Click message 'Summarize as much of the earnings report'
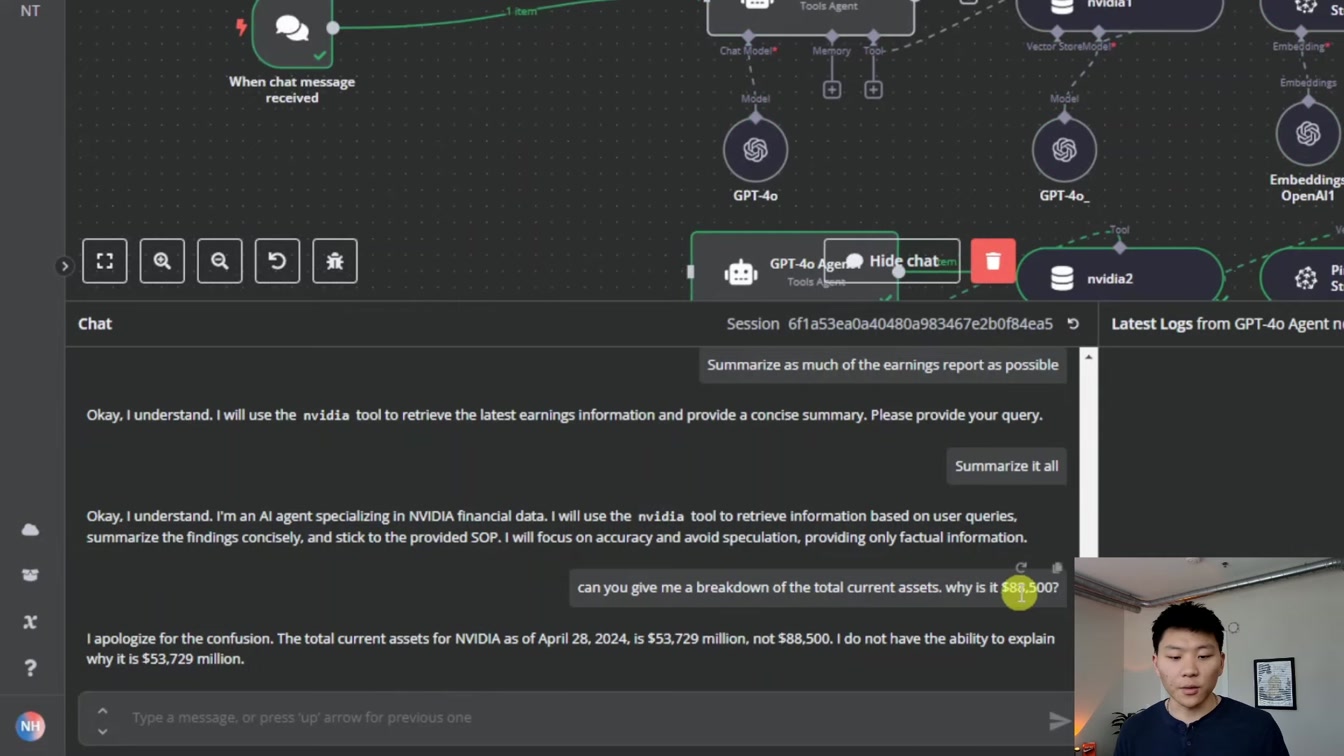The height and width of the screenshot is (756, 1344). pos(883,365)
